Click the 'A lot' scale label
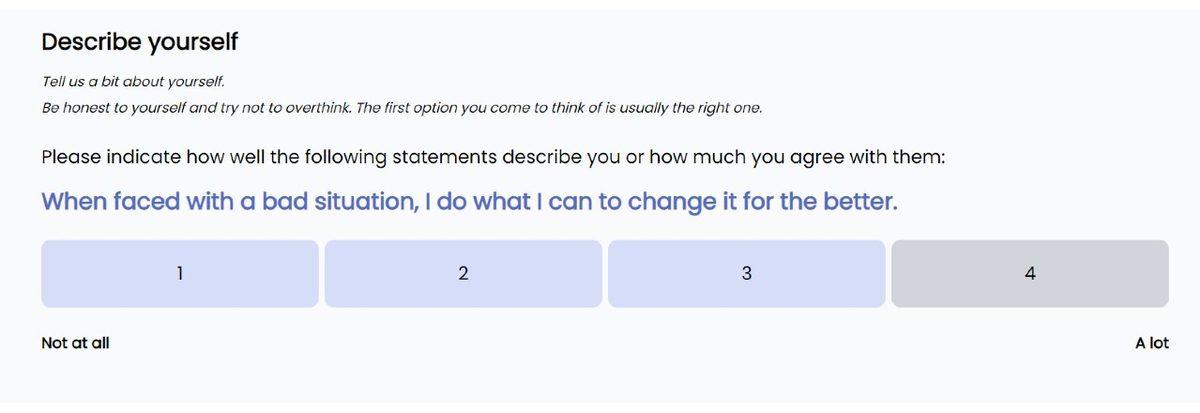The height and width of the screenshot is (413, 1200). pyautogui.click(x=1151, y=343)
